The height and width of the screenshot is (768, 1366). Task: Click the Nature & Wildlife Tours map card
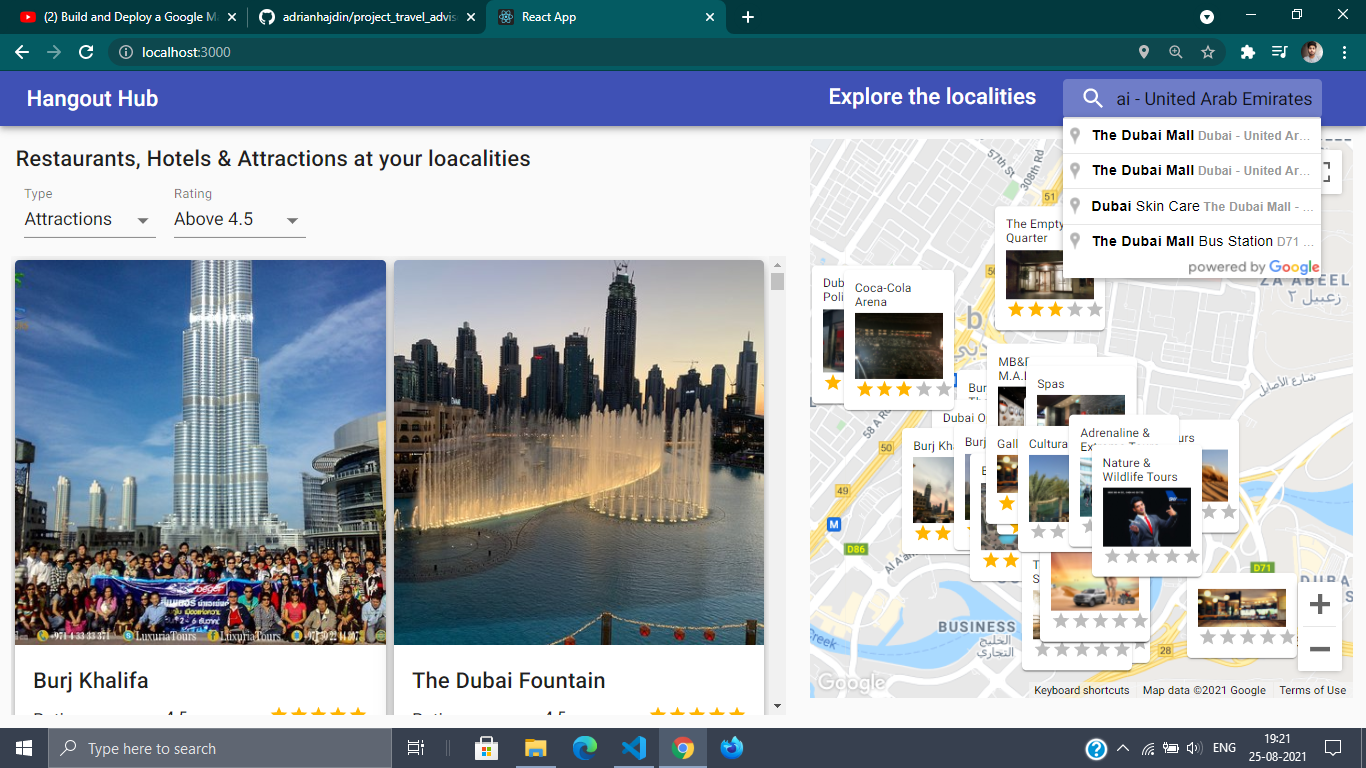(1147, 510)
